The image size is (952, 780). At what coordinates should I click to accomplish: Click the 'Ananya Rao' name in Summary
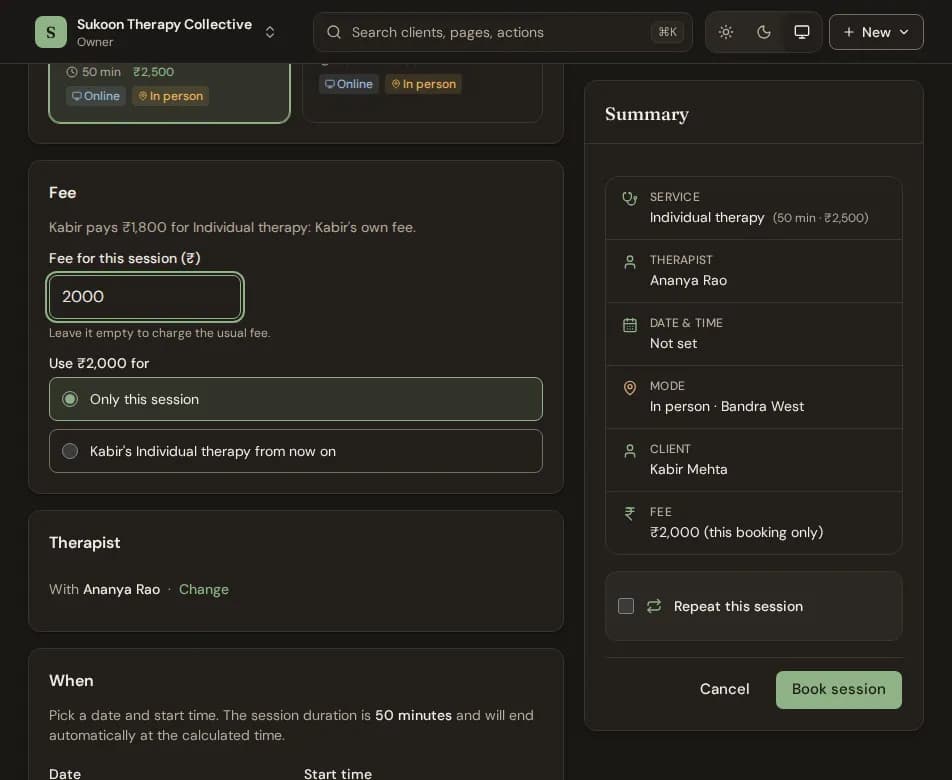coord(688,280)
